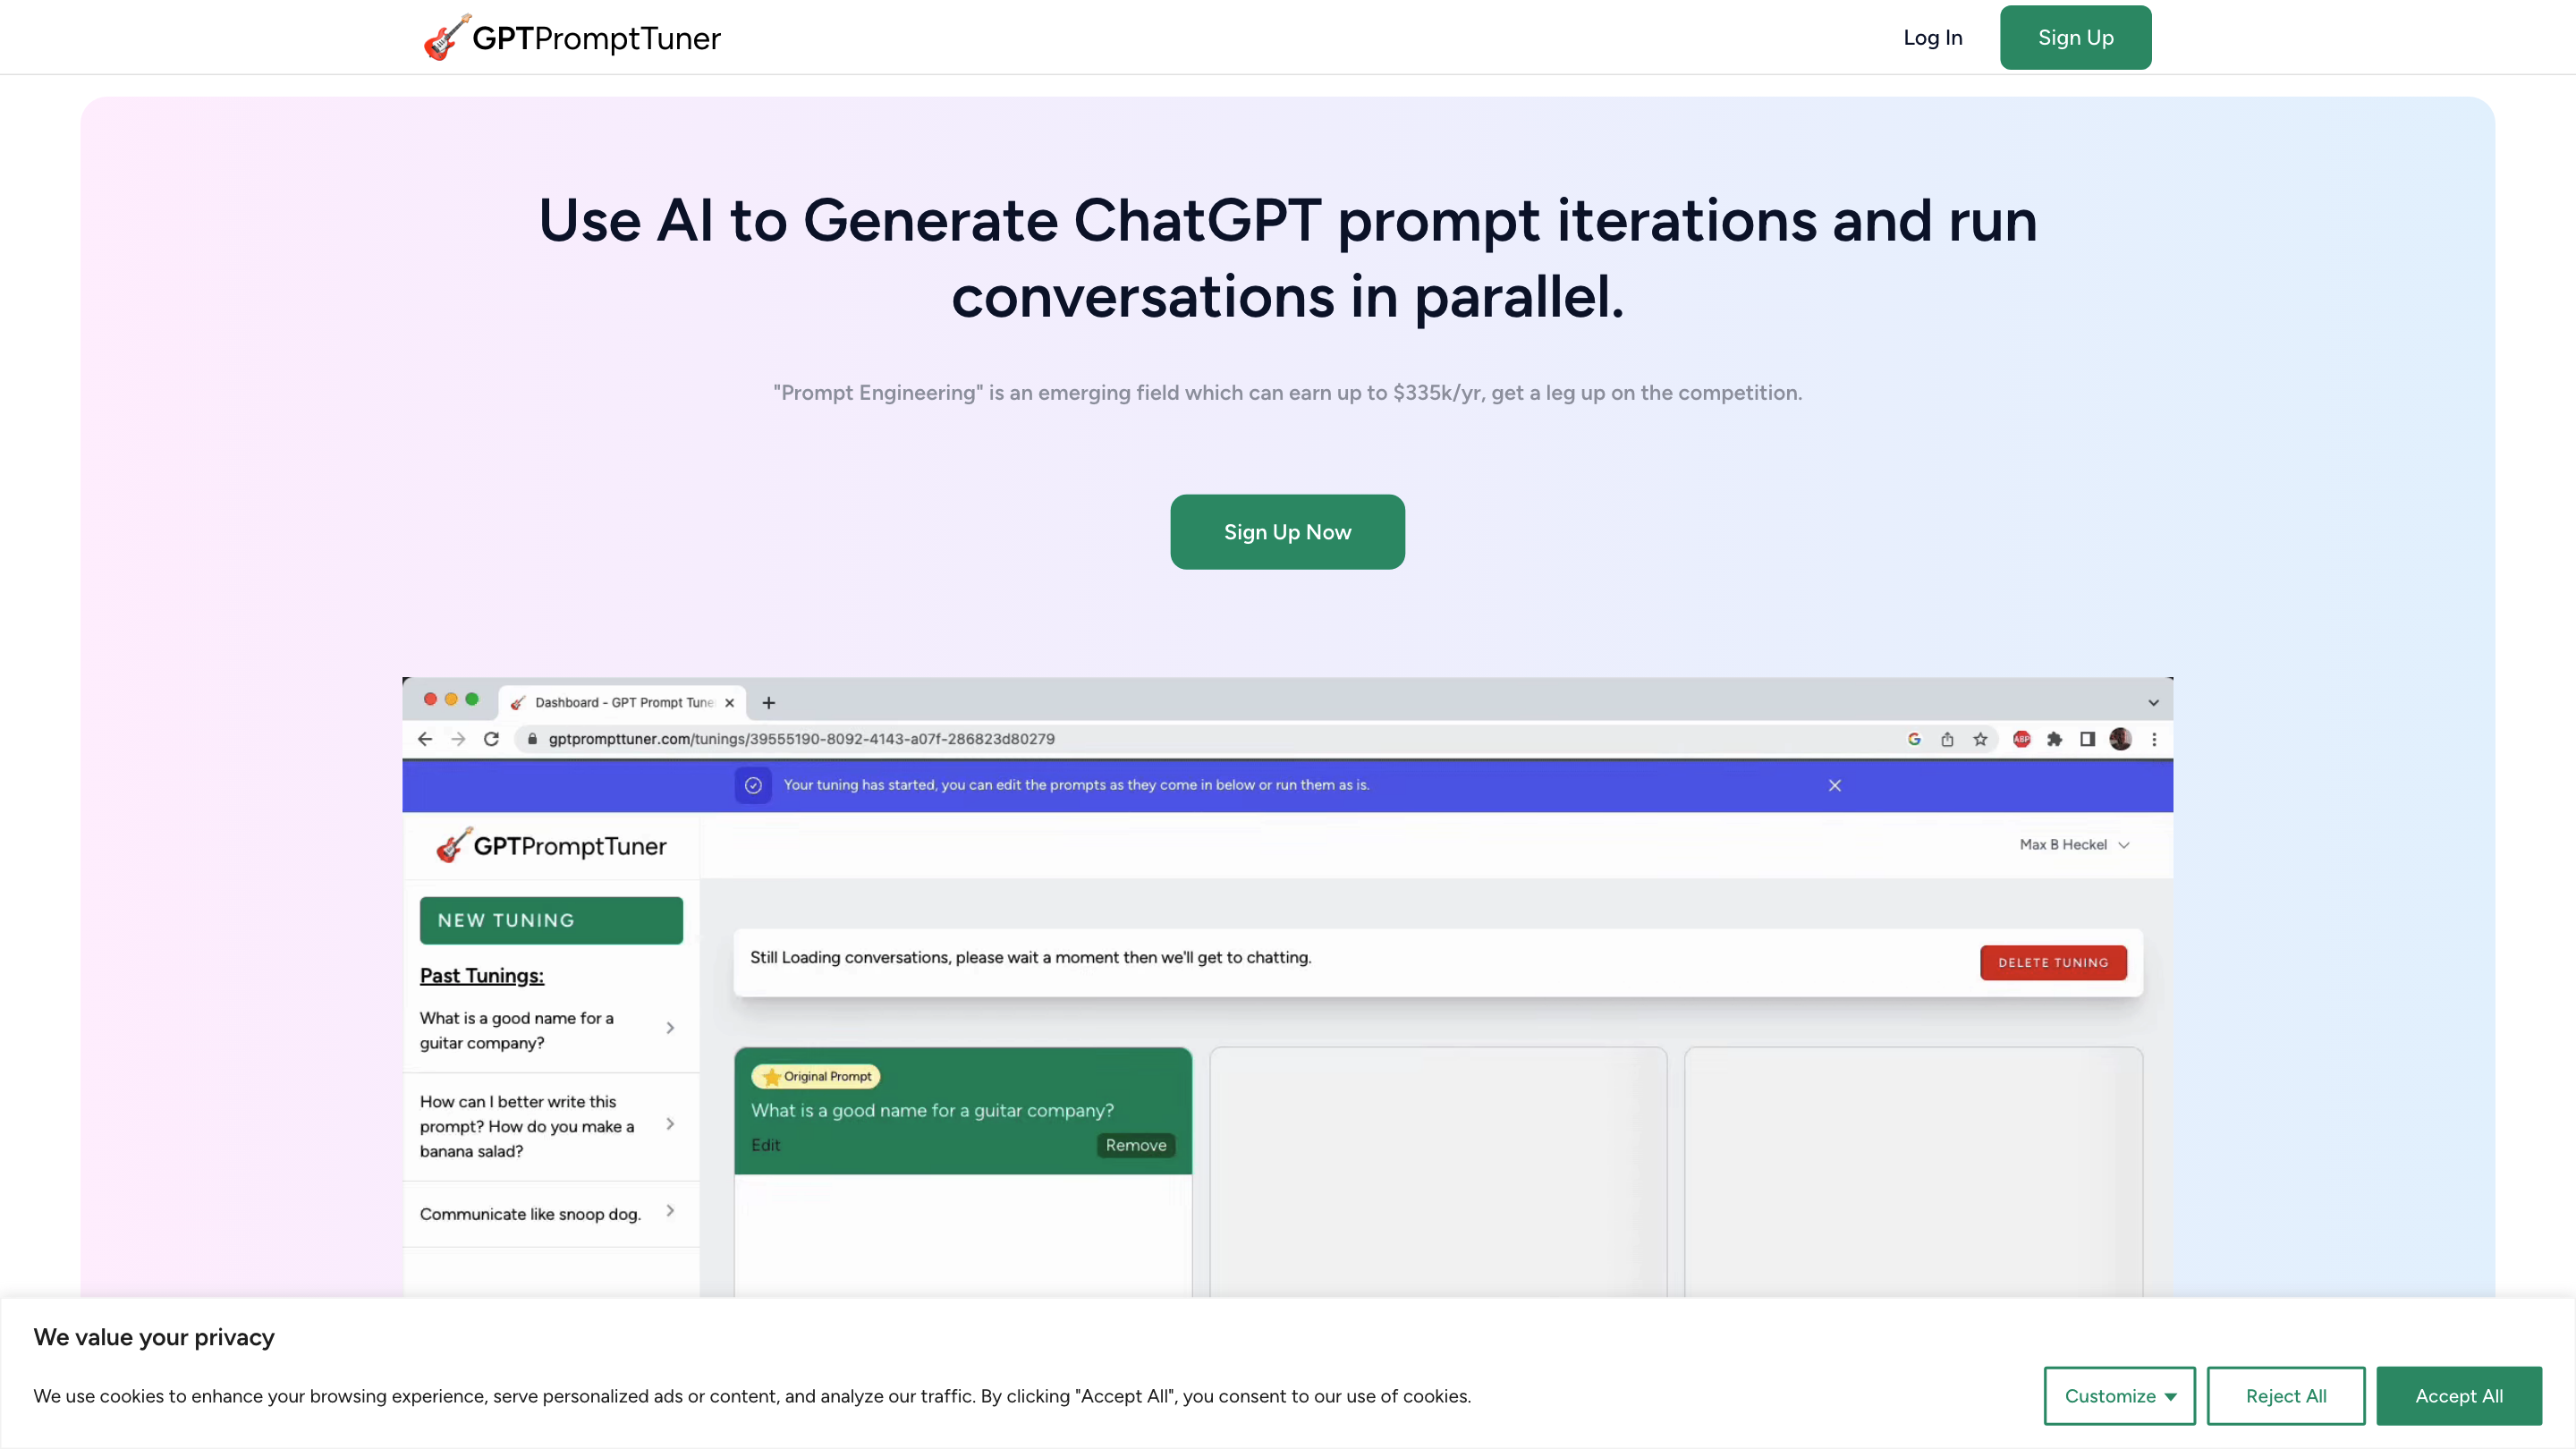This screenshot has width=2576, height=1449.
Task: Click Log In in top navigation
Action: point(1932,38)
